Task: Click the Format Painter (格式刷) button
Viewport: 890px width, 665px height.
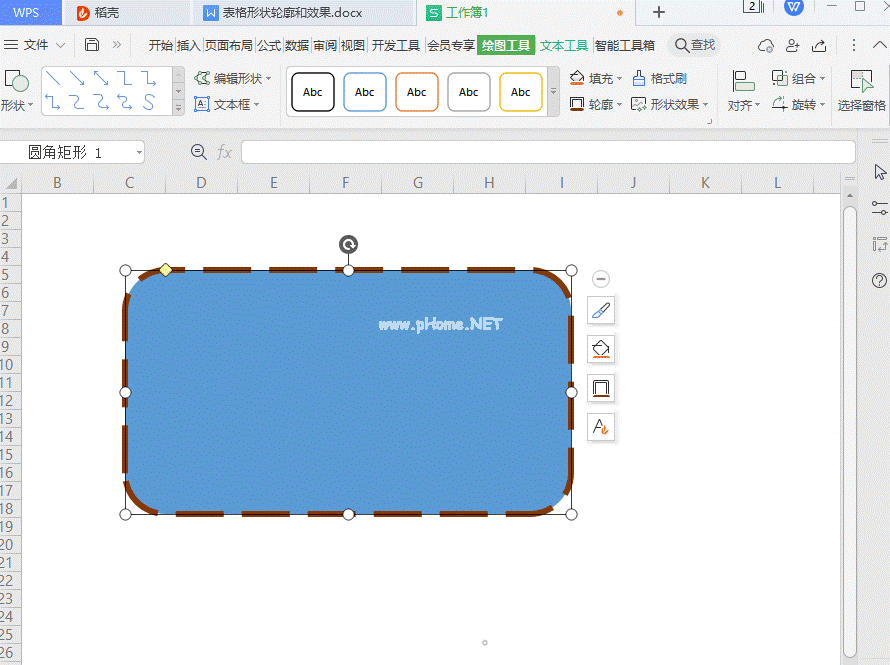Action: tap(660, 78)
